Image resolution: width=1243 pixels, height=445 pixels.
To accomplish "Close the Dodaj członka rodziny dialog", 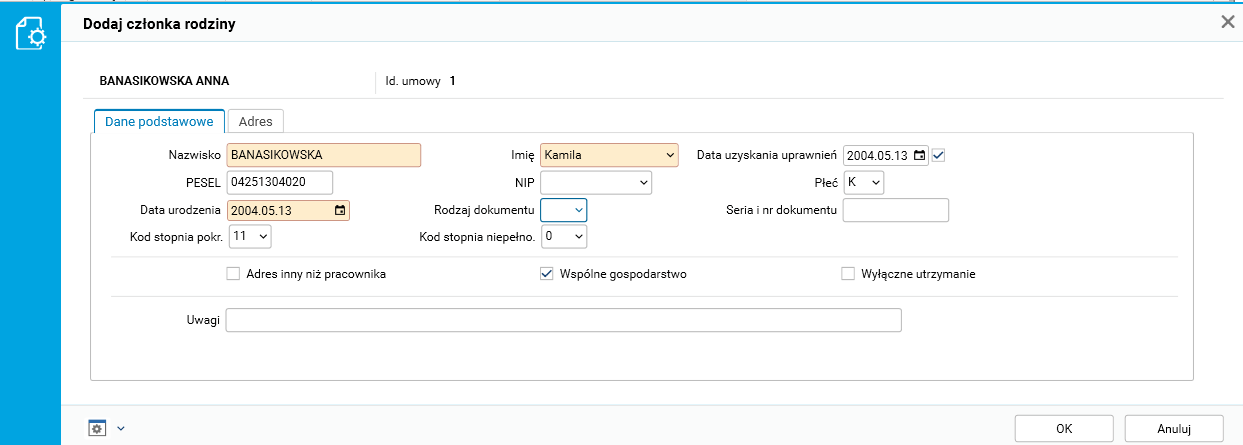I will pos(1227,21).
